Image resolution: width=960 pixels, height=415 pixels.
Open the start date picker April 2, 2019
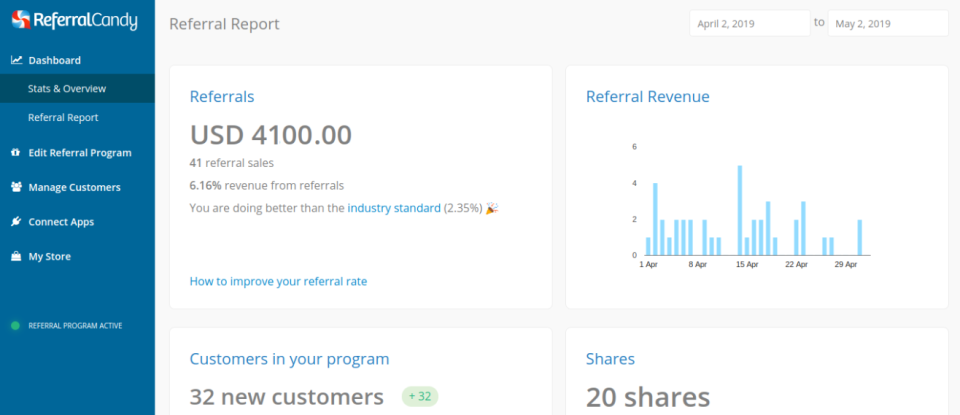pos(749,23)
